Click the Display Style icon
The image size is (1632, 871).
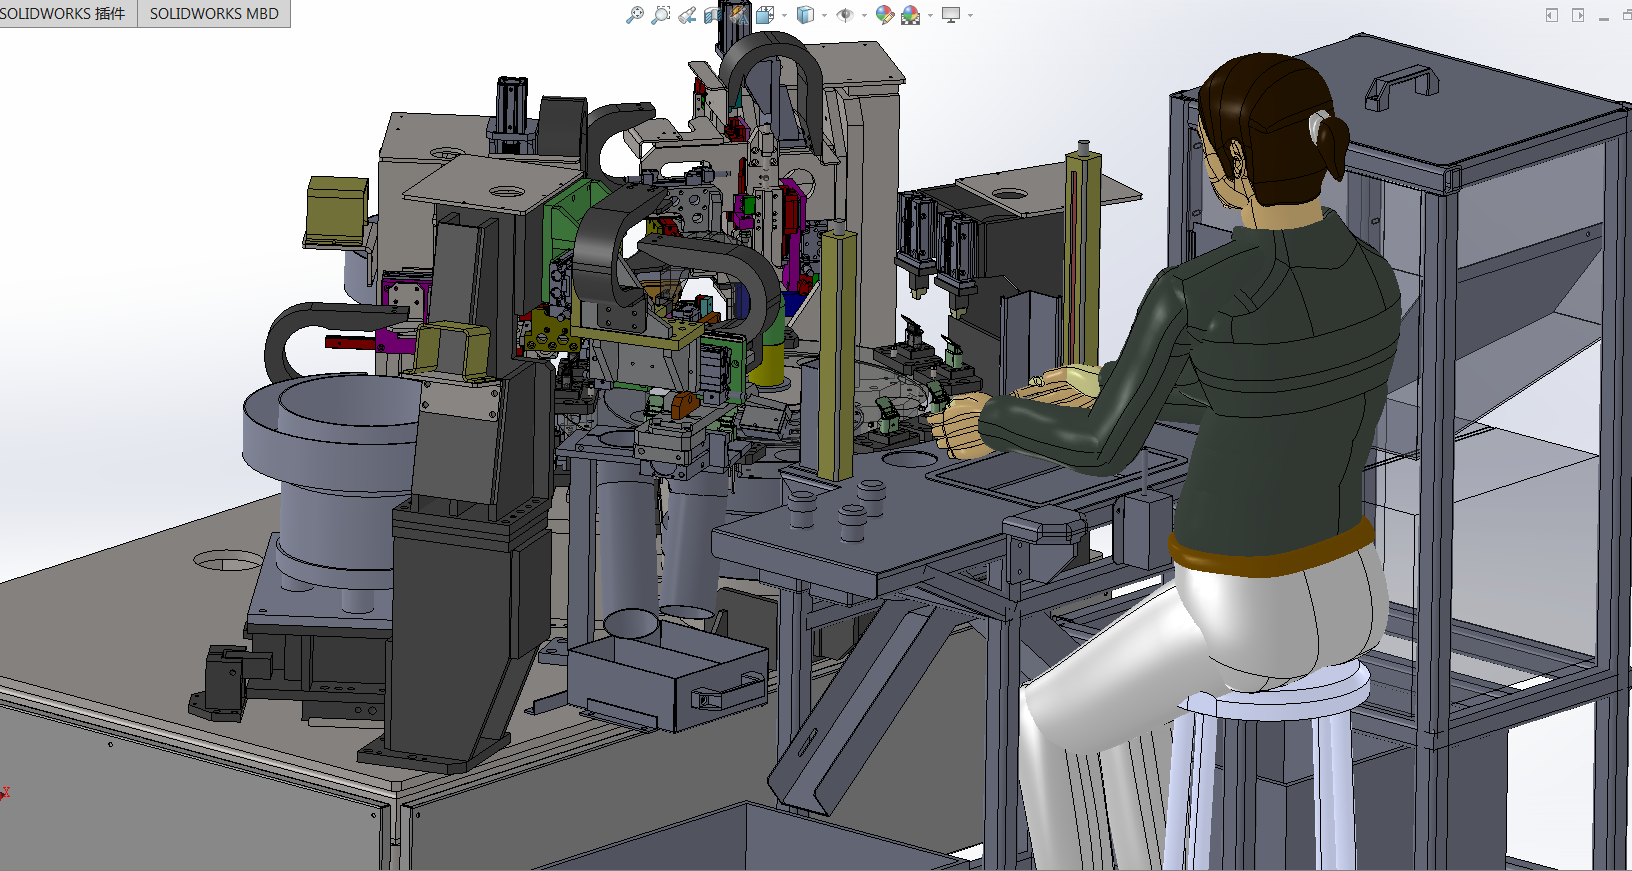(x=805, y=15)
